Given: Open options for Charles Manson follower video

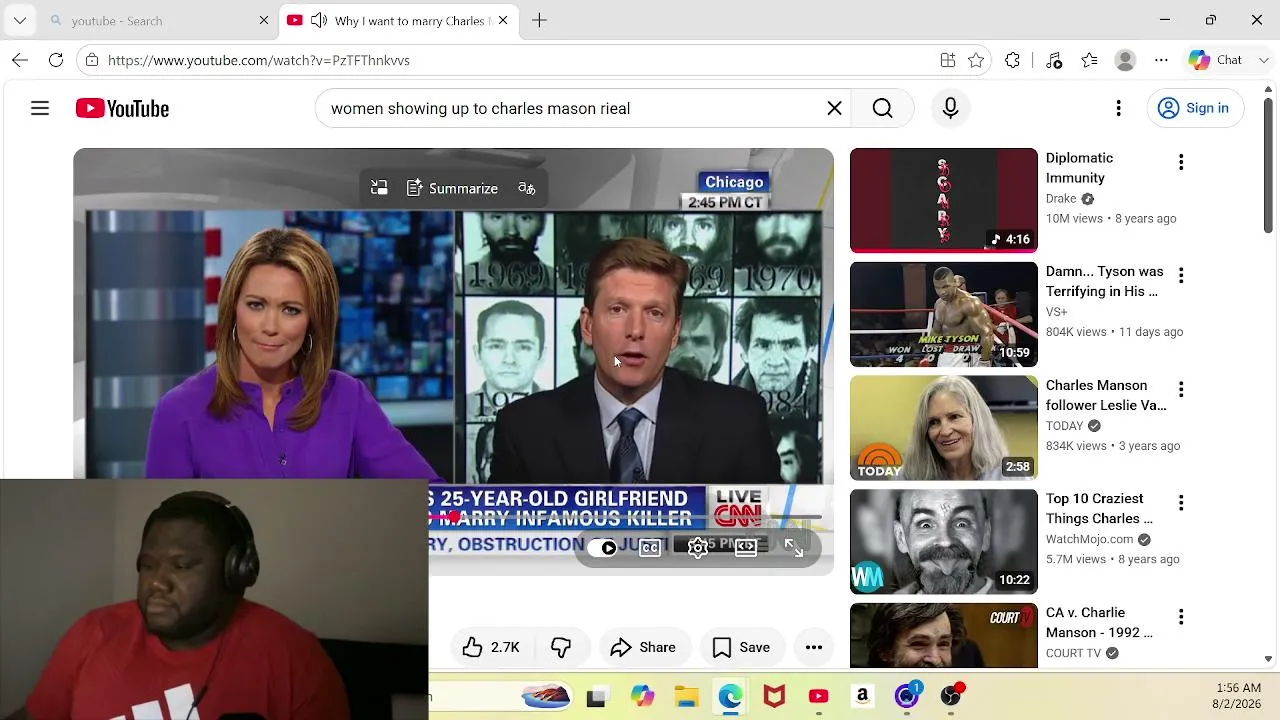Looking at the screenshot, I should click(x=1181, y=389).
